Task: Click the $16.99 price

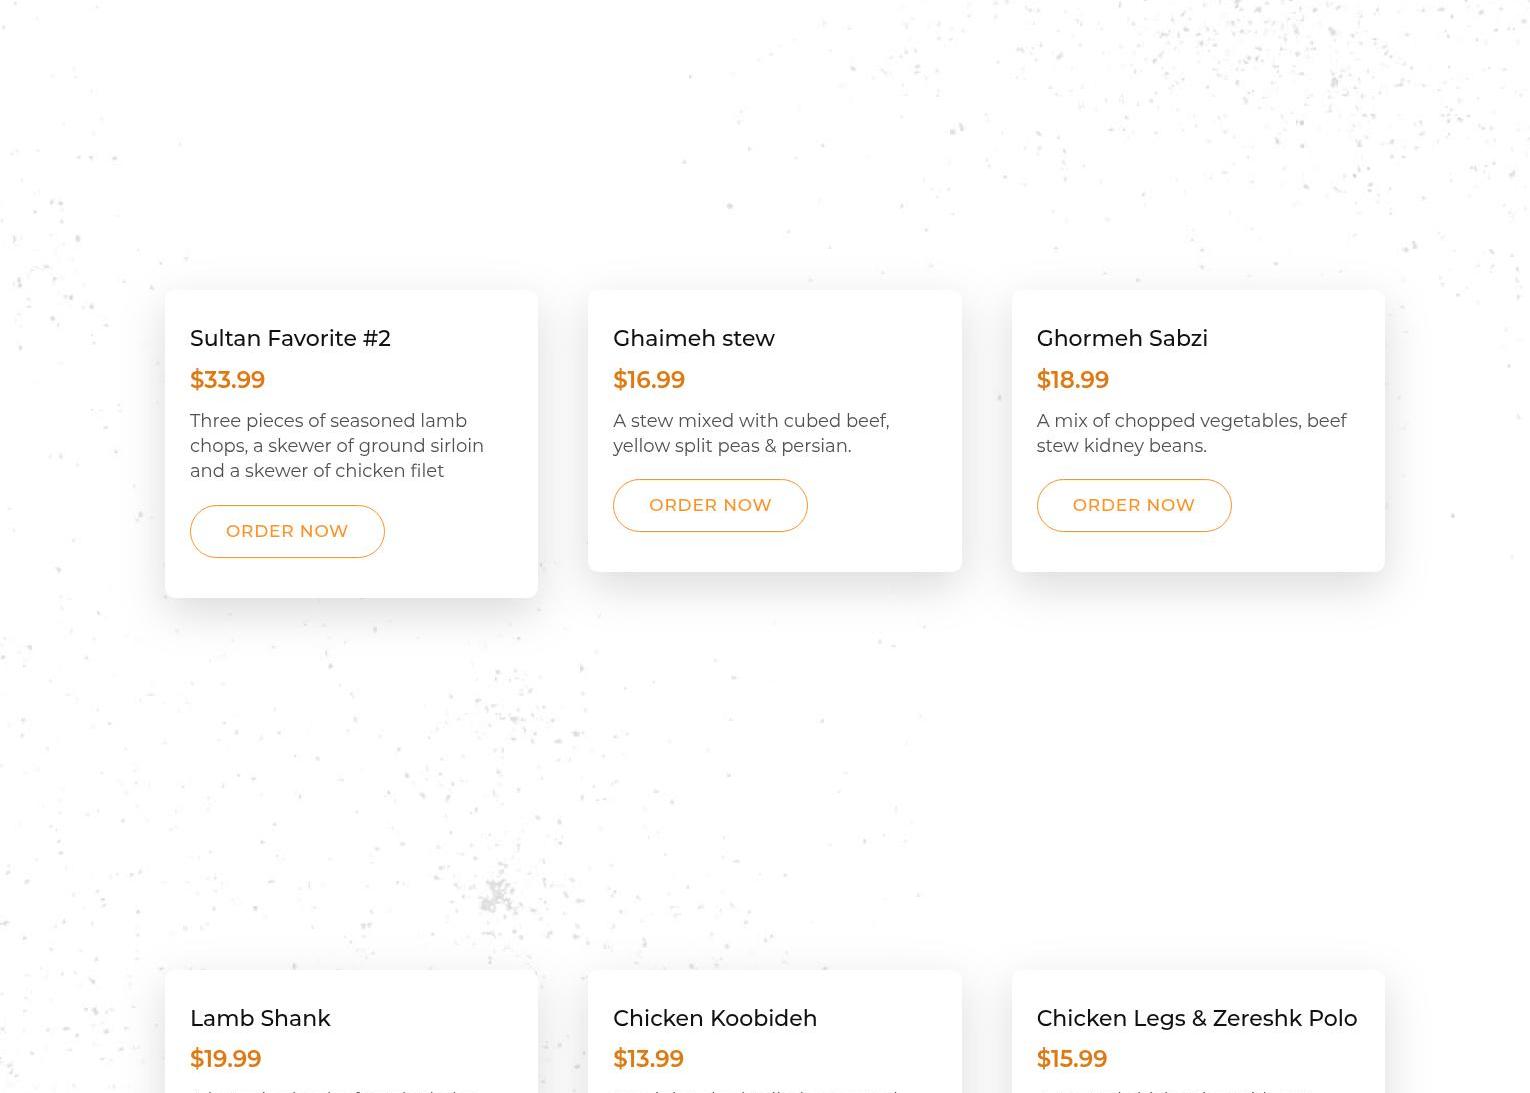Action: pyautogui.click(x=648, y=380)
